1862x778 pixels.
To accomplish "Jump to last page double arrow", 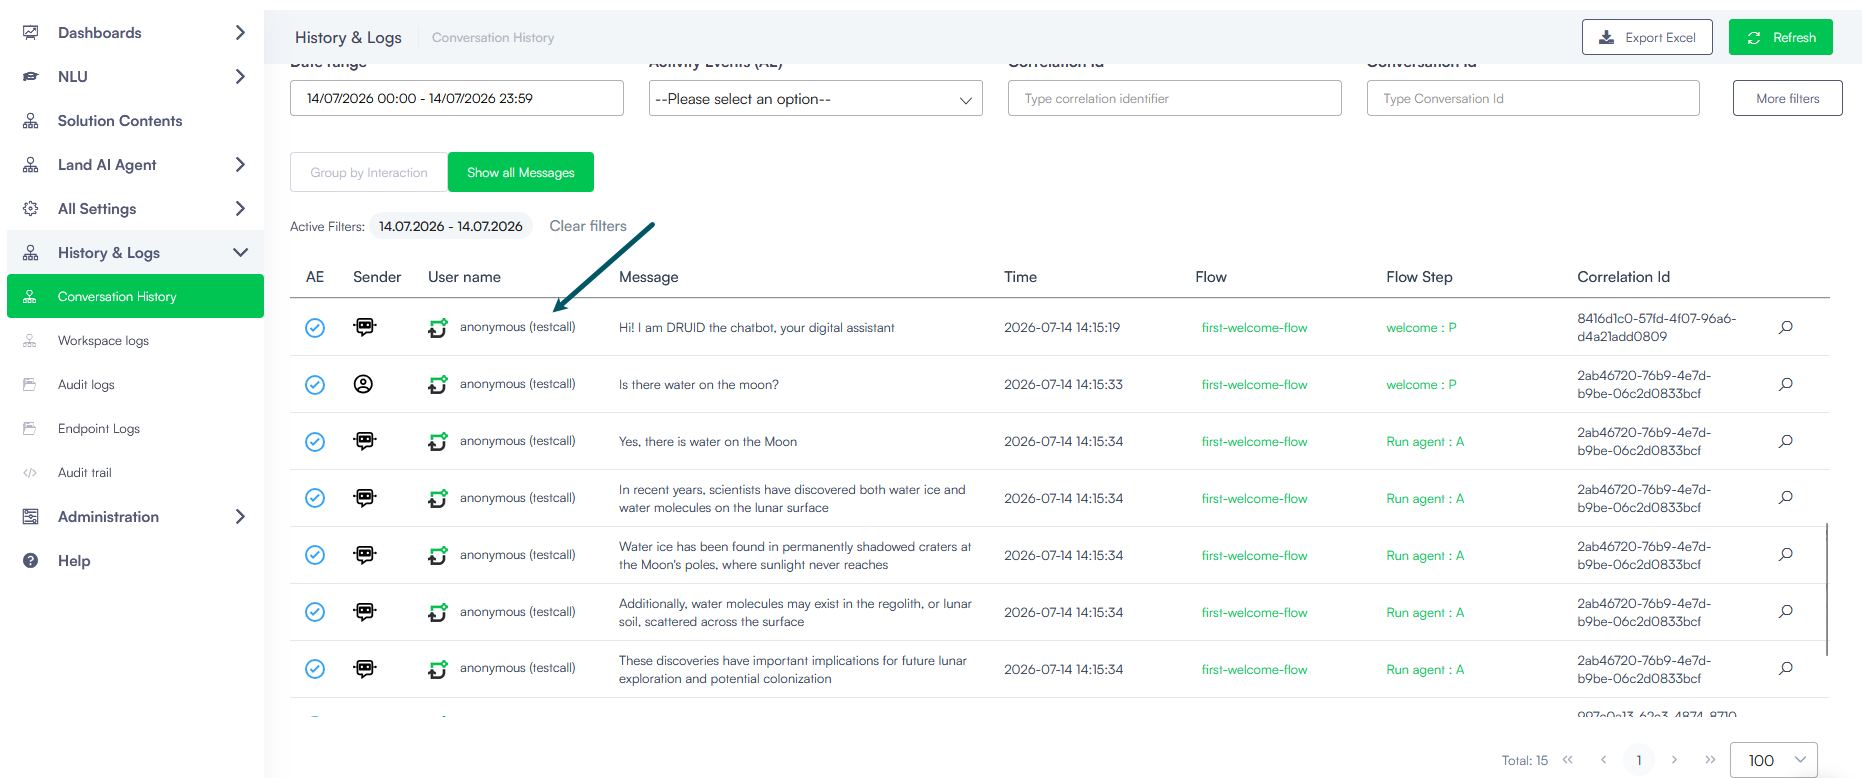I will click(x=1711, y=760).
